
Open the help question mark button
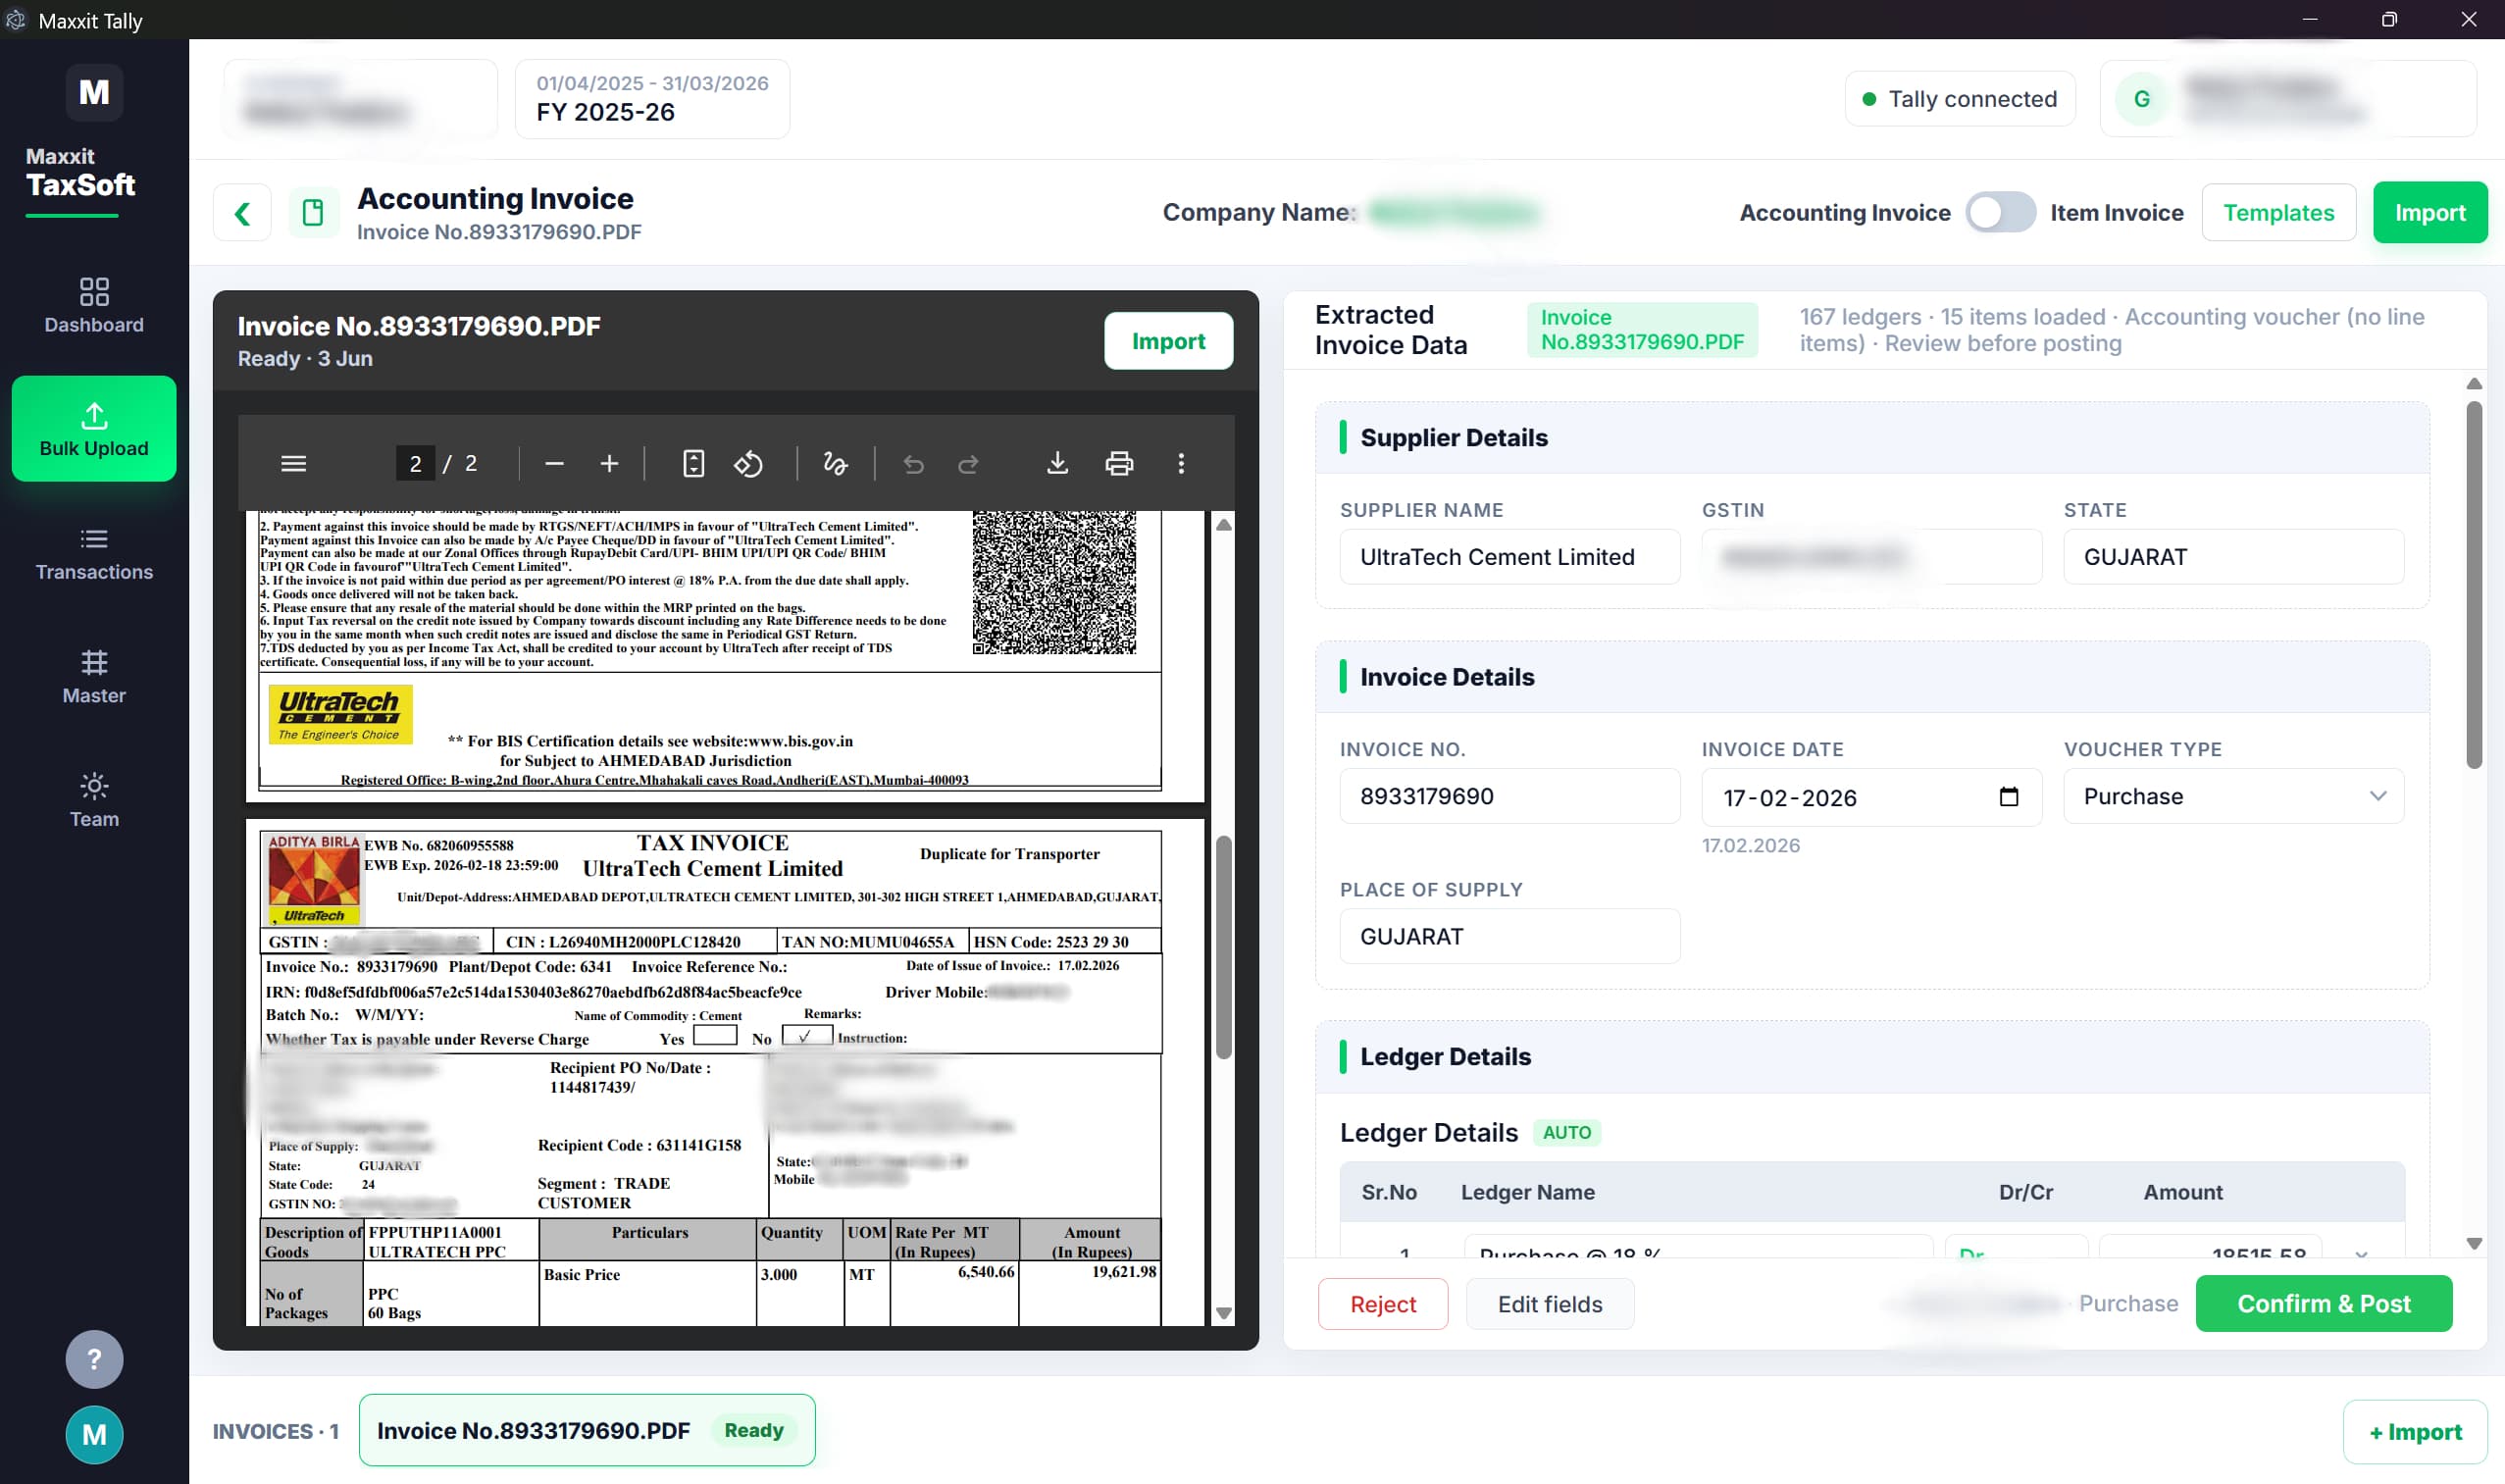[94, 1358]
